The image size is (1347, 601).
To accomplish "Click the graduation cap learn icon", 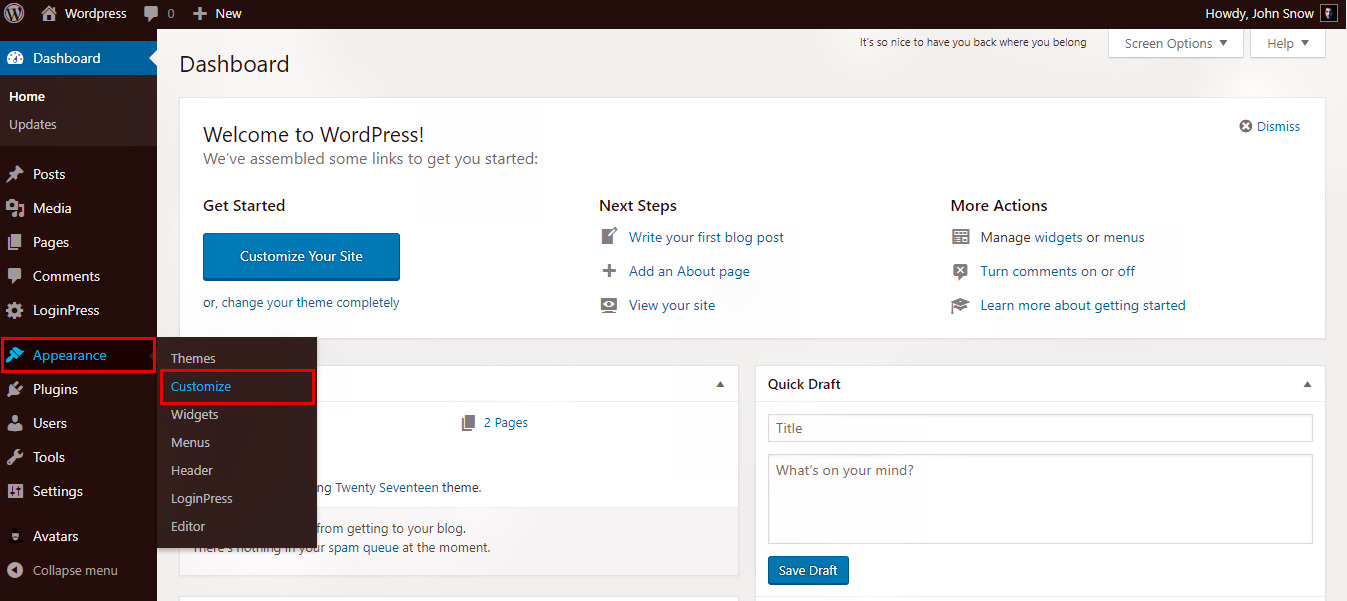I will pyautogui.click(x=961, y=305).
